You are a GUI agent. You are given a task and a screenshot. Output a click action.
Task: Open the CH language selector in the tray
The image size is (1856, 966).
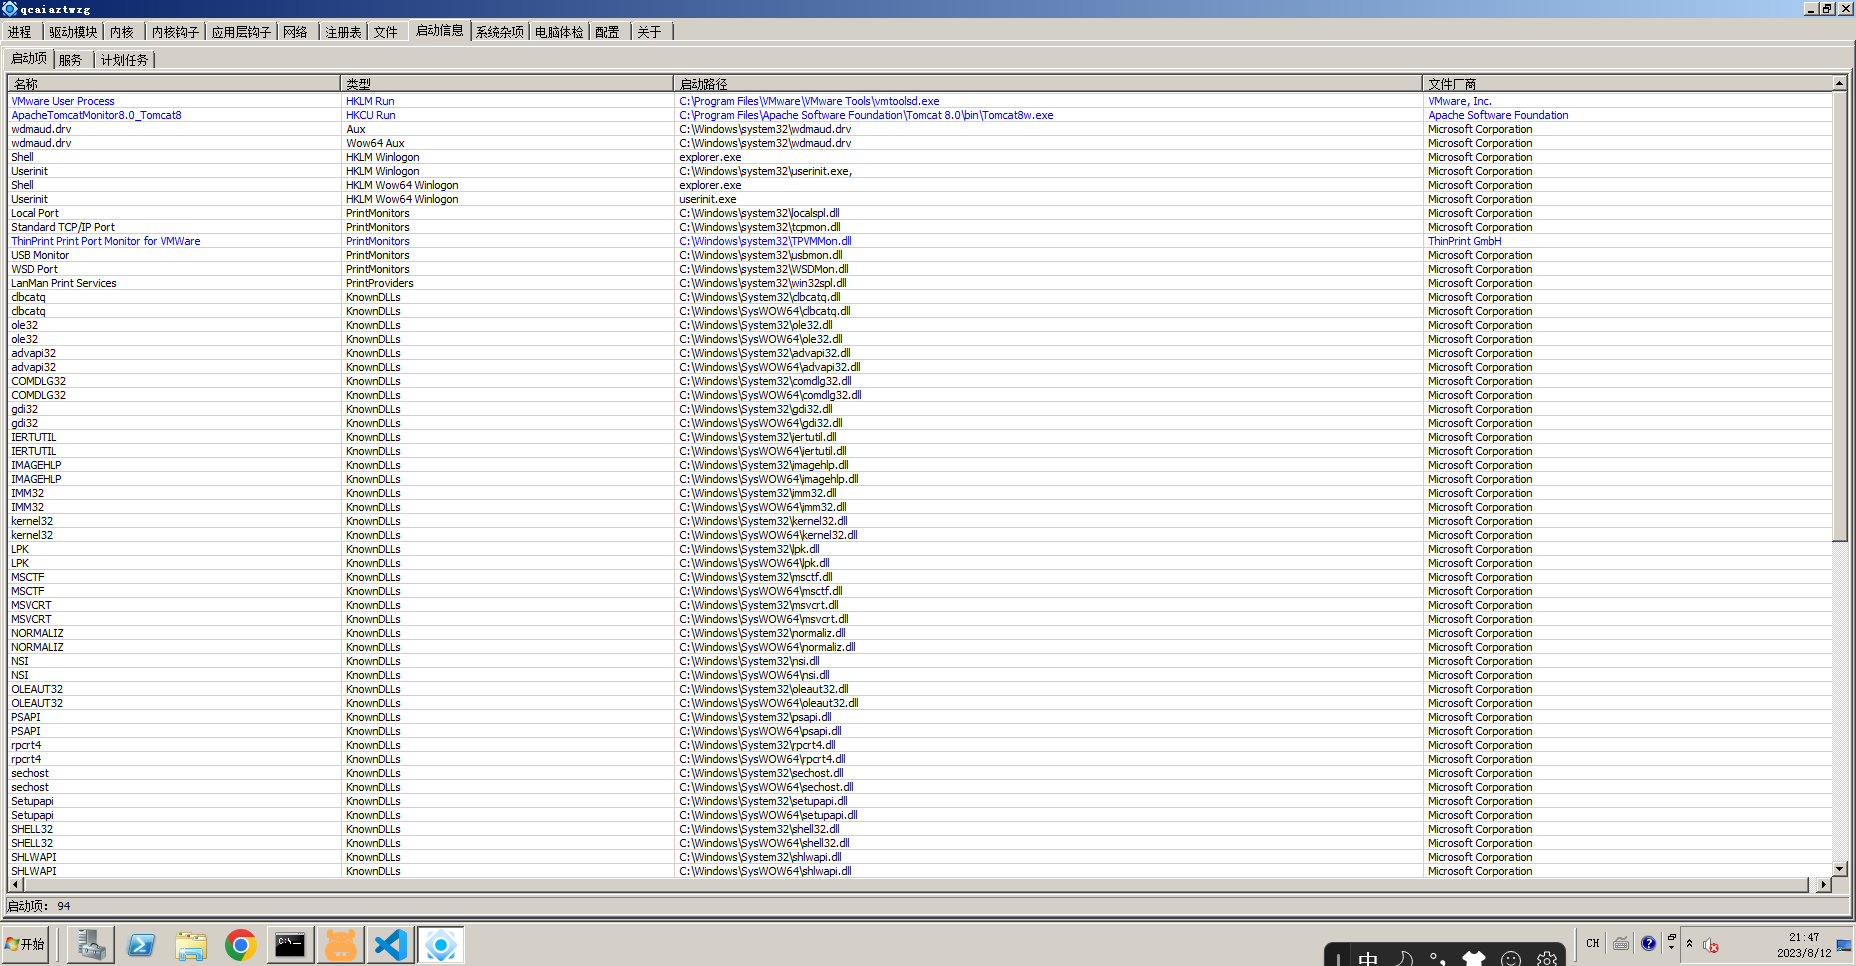point(1593,943)
